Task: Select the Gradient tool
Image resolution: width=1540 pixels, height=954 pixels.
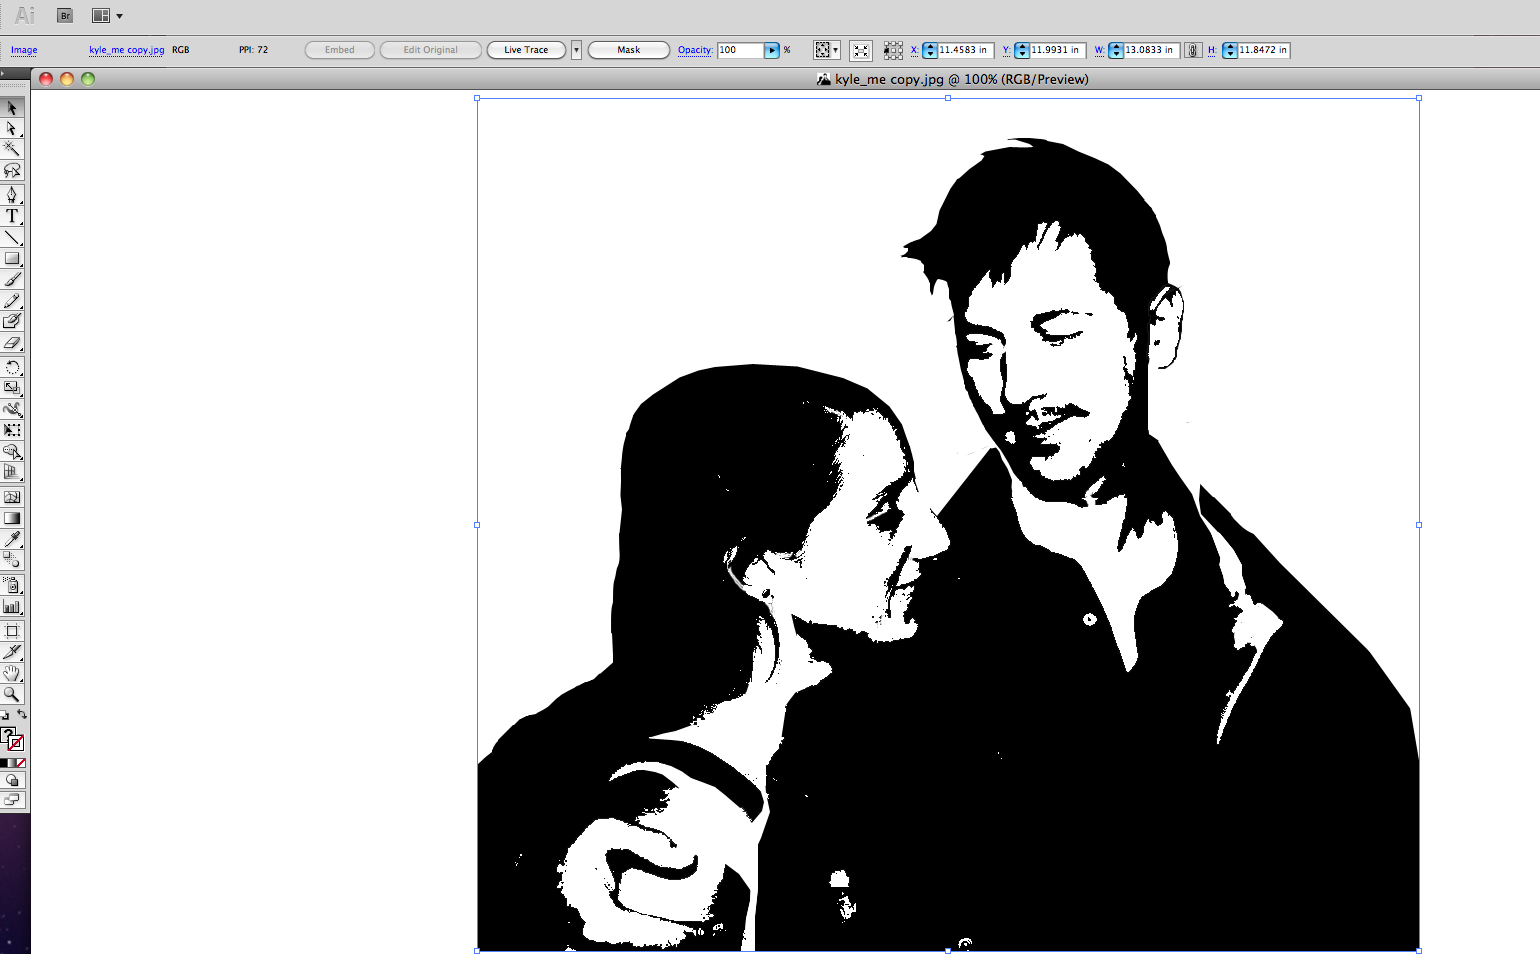Action: pos(12,518)
